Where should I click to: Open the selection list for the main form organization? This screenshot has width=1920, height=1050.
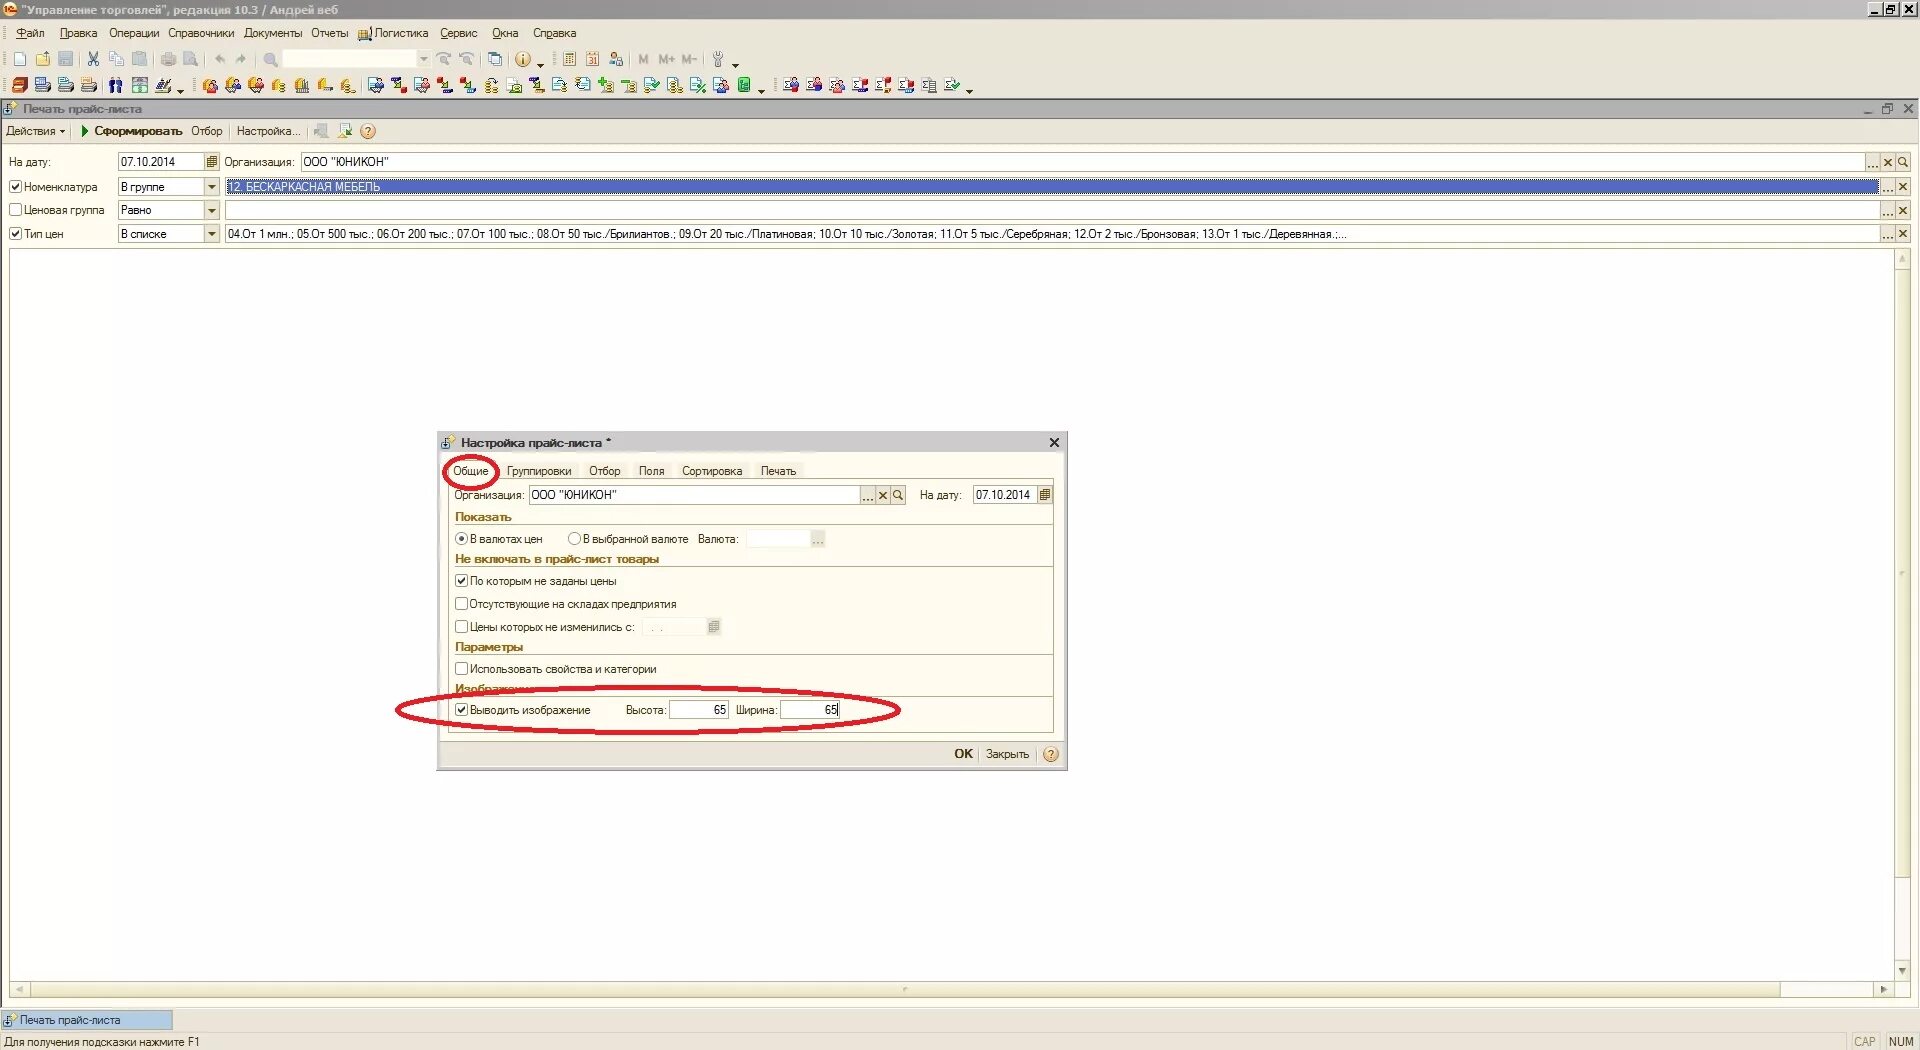1872,162
